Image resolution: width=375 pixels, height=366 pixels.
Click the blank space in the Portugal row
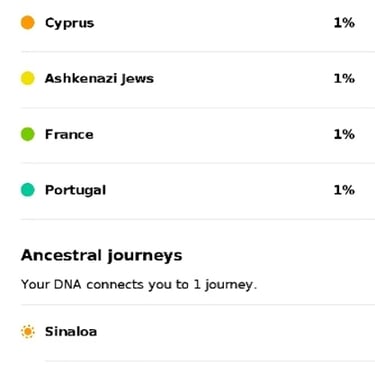218,190
